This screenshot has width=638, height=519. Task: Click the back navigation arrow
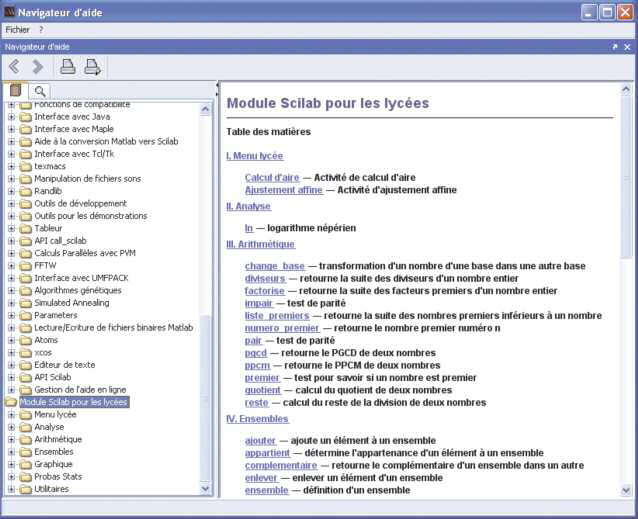tap(15, 67)
